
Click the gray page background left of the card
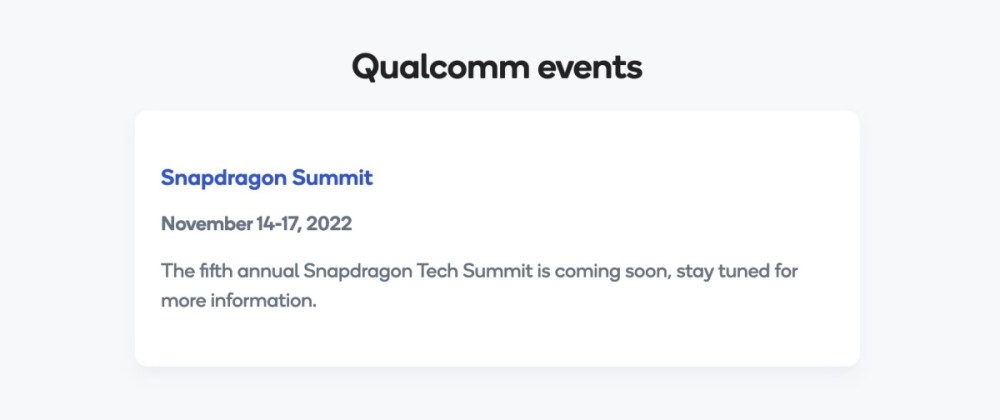pos(67,238)
